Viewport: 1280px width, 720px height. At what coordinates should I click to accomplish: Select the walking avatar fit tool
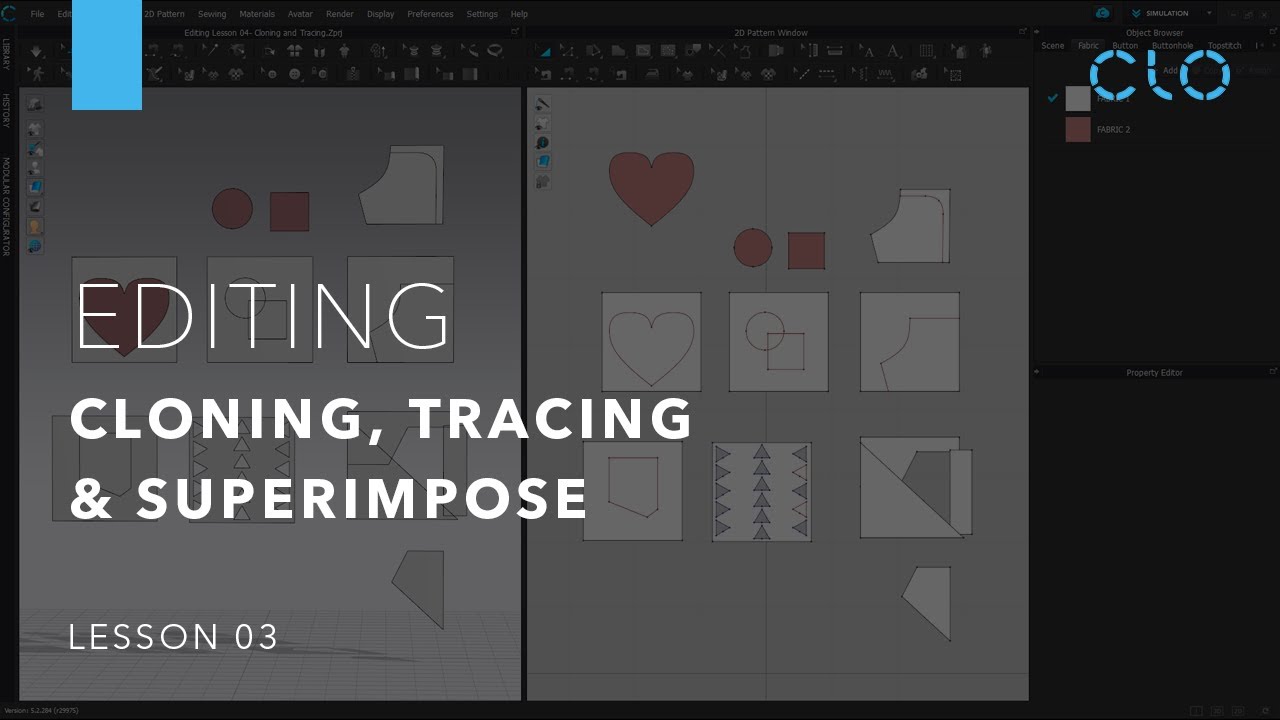(37, 73)
